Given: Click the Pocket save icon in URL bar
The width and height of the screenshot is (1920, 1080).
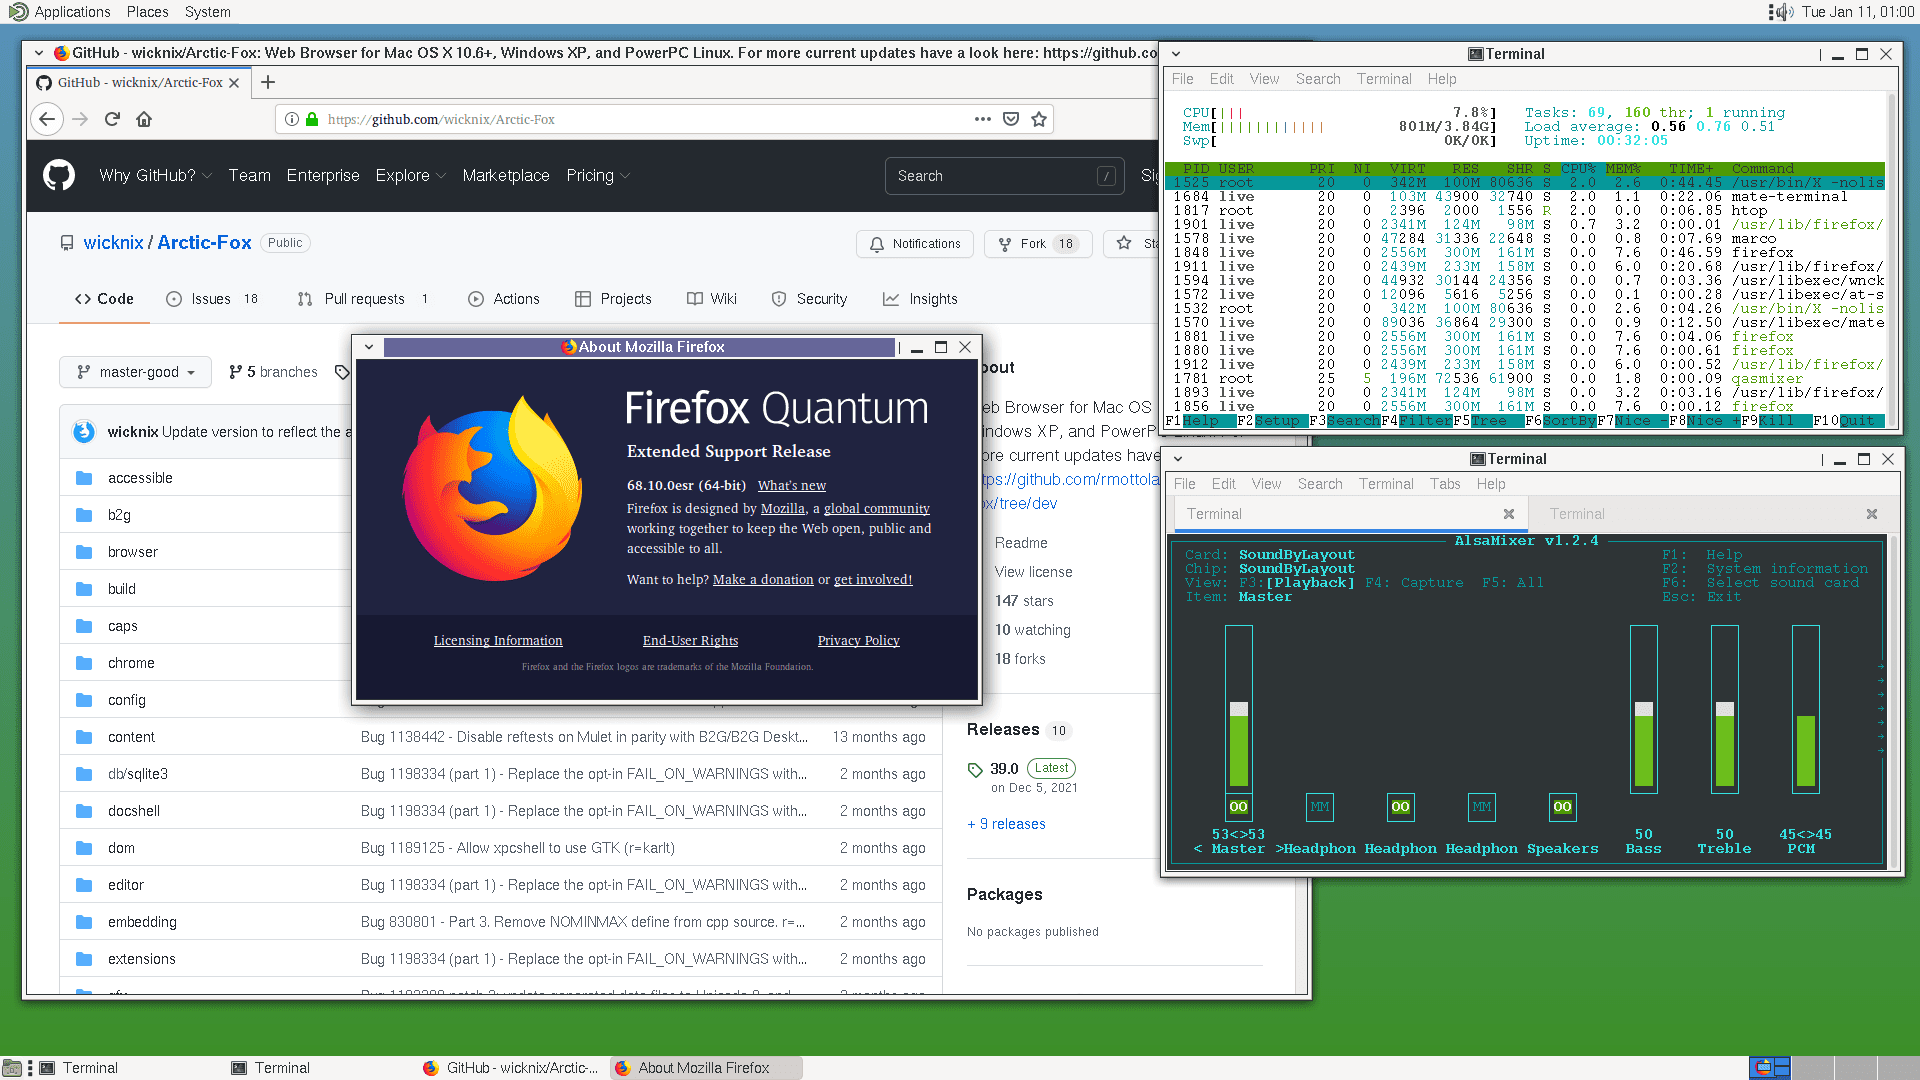Looking at the screenshot, I should [x=1011, y=119].
